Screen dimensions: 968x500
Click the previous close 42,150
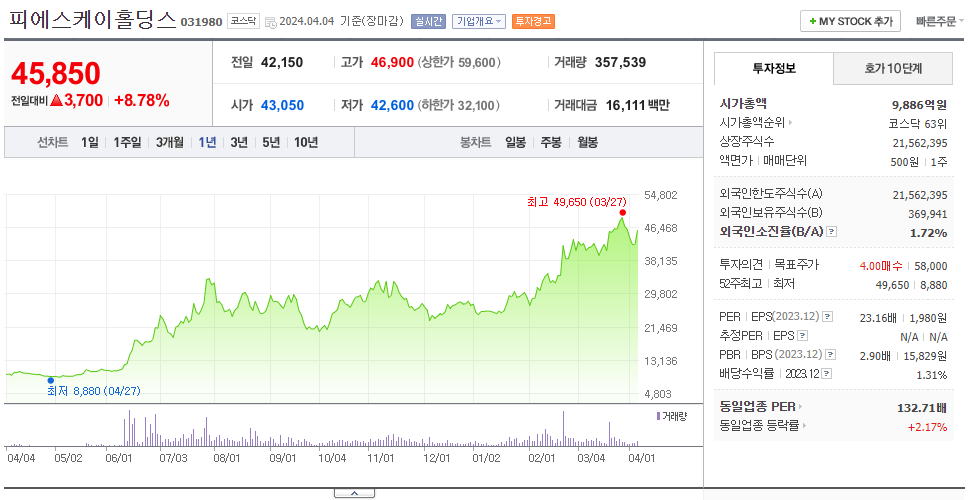pos(282,62)
